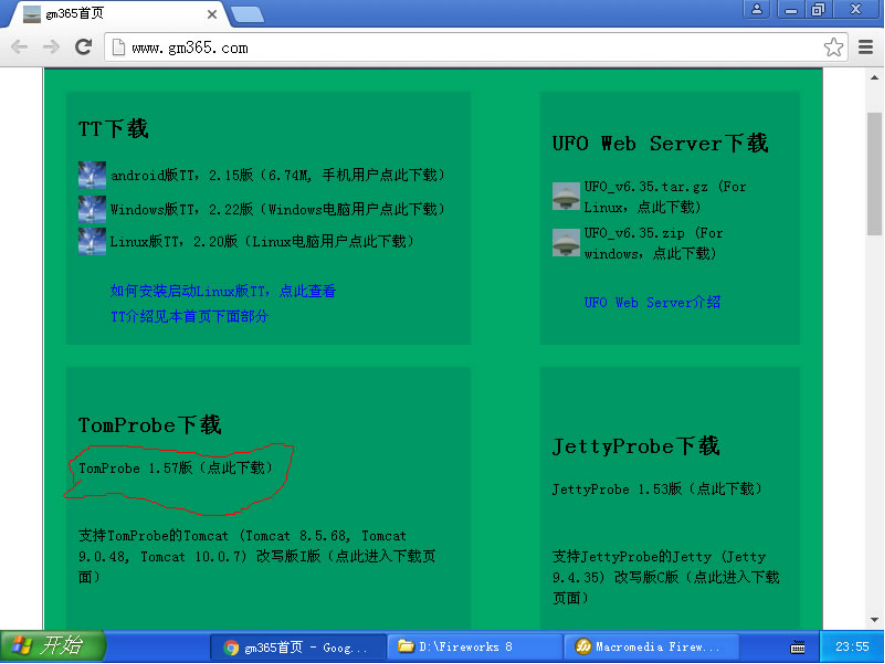Download Windows版TT 2.22版

point(278,209)
